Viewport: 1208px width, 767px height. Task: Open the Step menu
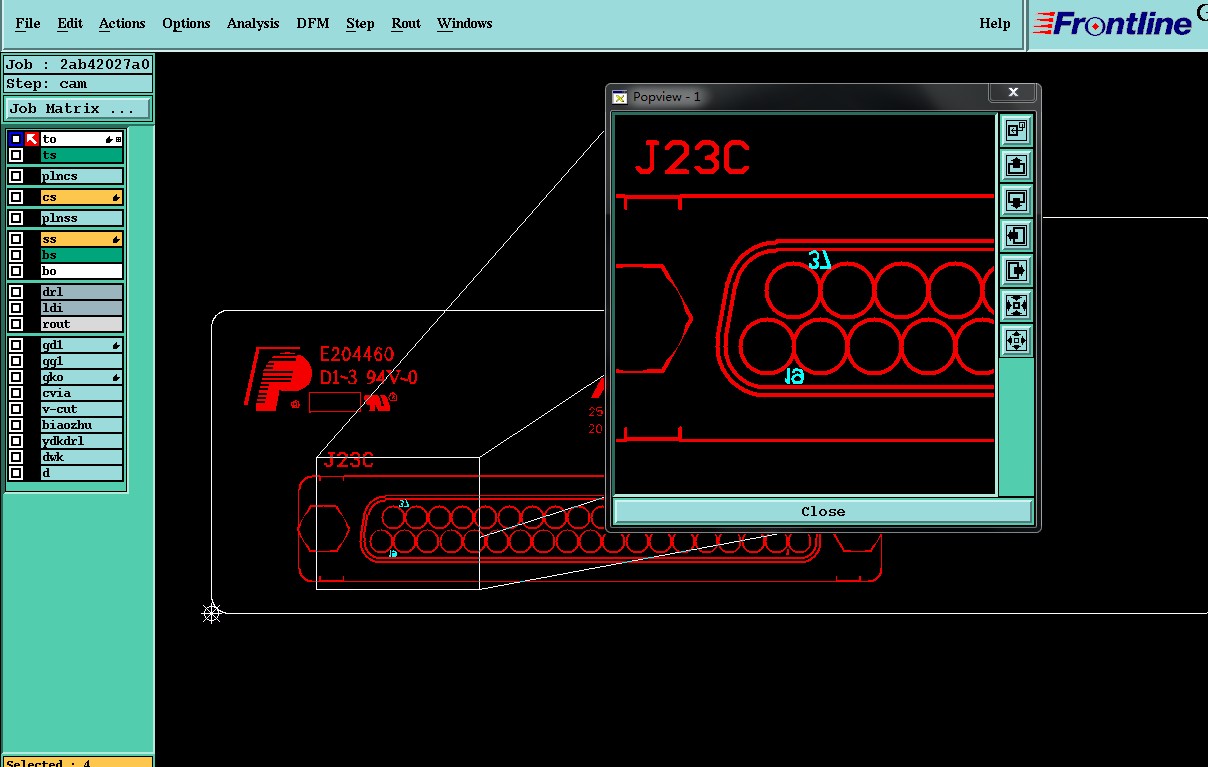360,23
